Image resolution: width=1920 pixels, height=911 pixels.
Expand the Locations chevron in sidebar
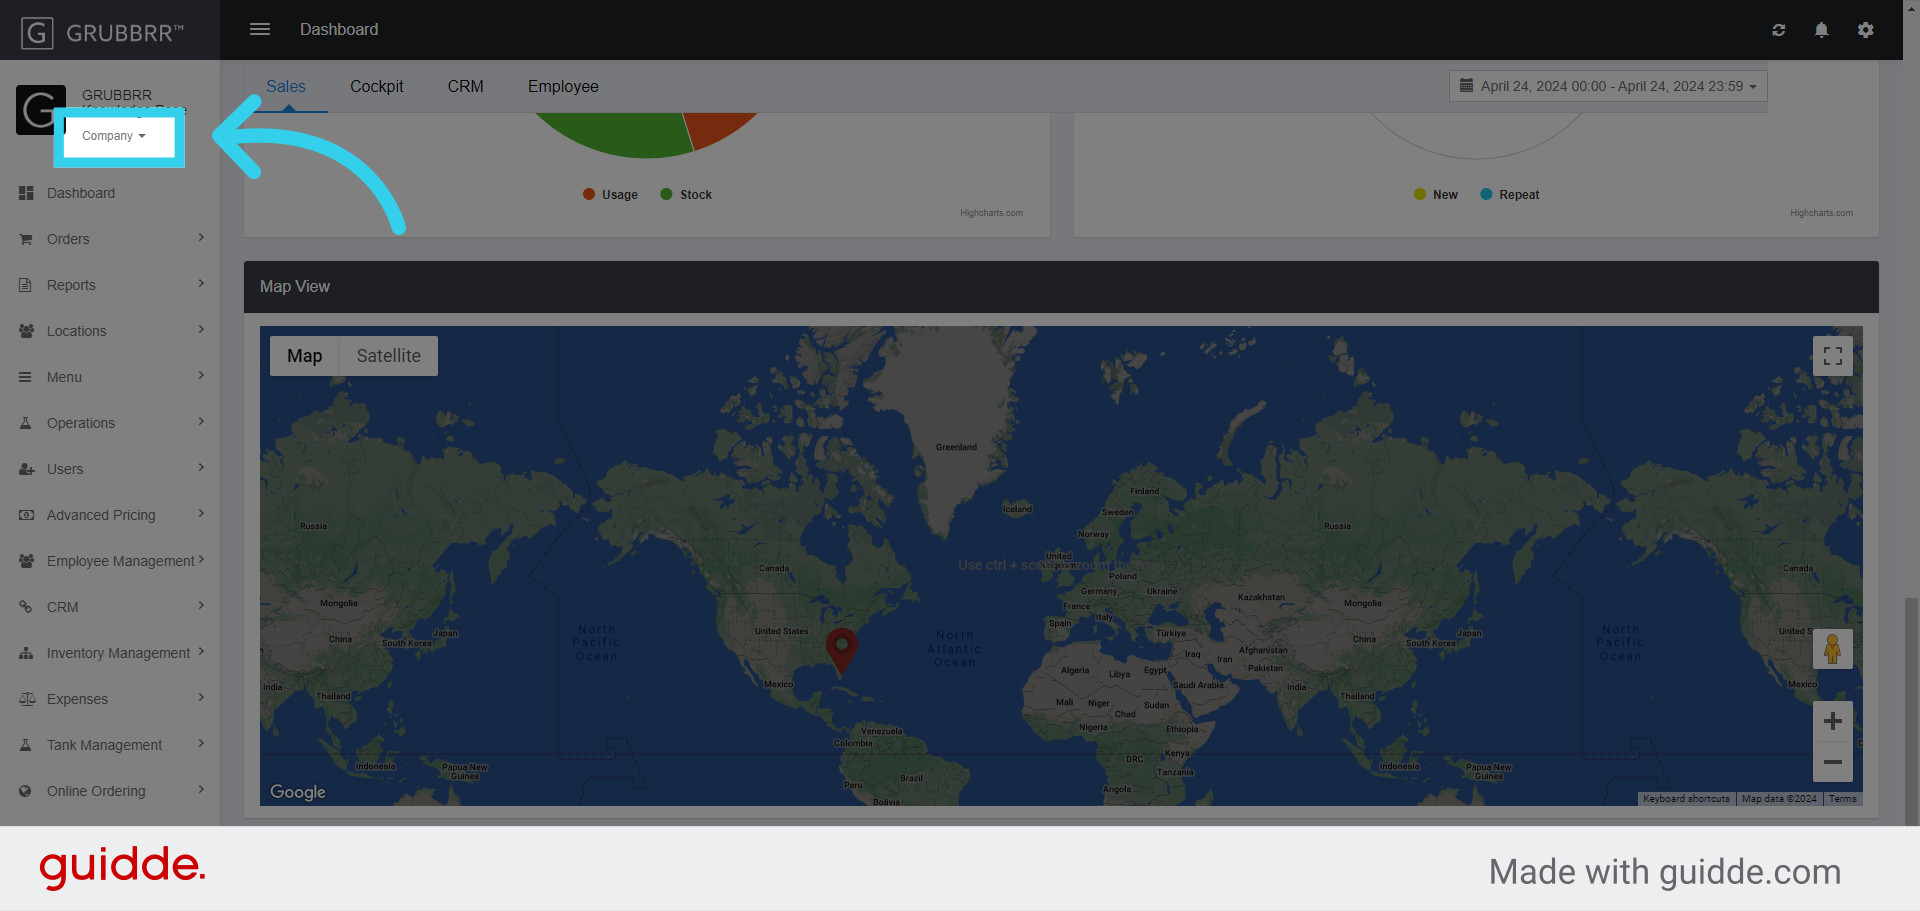201,330
